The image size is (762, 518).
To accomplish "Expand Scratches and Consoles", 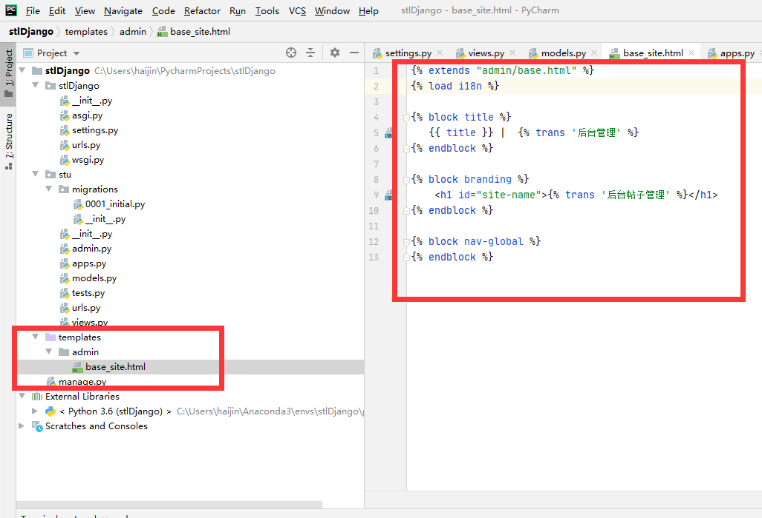I will tap(21, 426).
